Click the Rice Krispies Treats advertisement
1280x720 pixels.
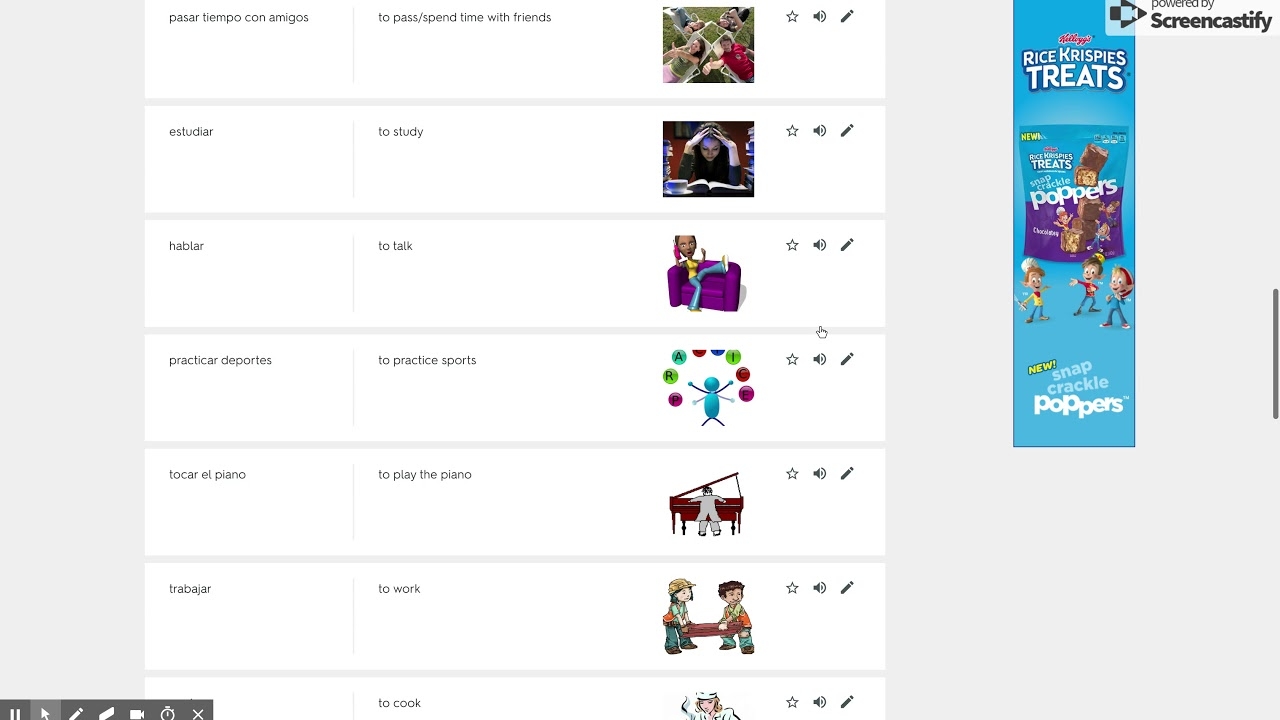[x=1074, y=223]
